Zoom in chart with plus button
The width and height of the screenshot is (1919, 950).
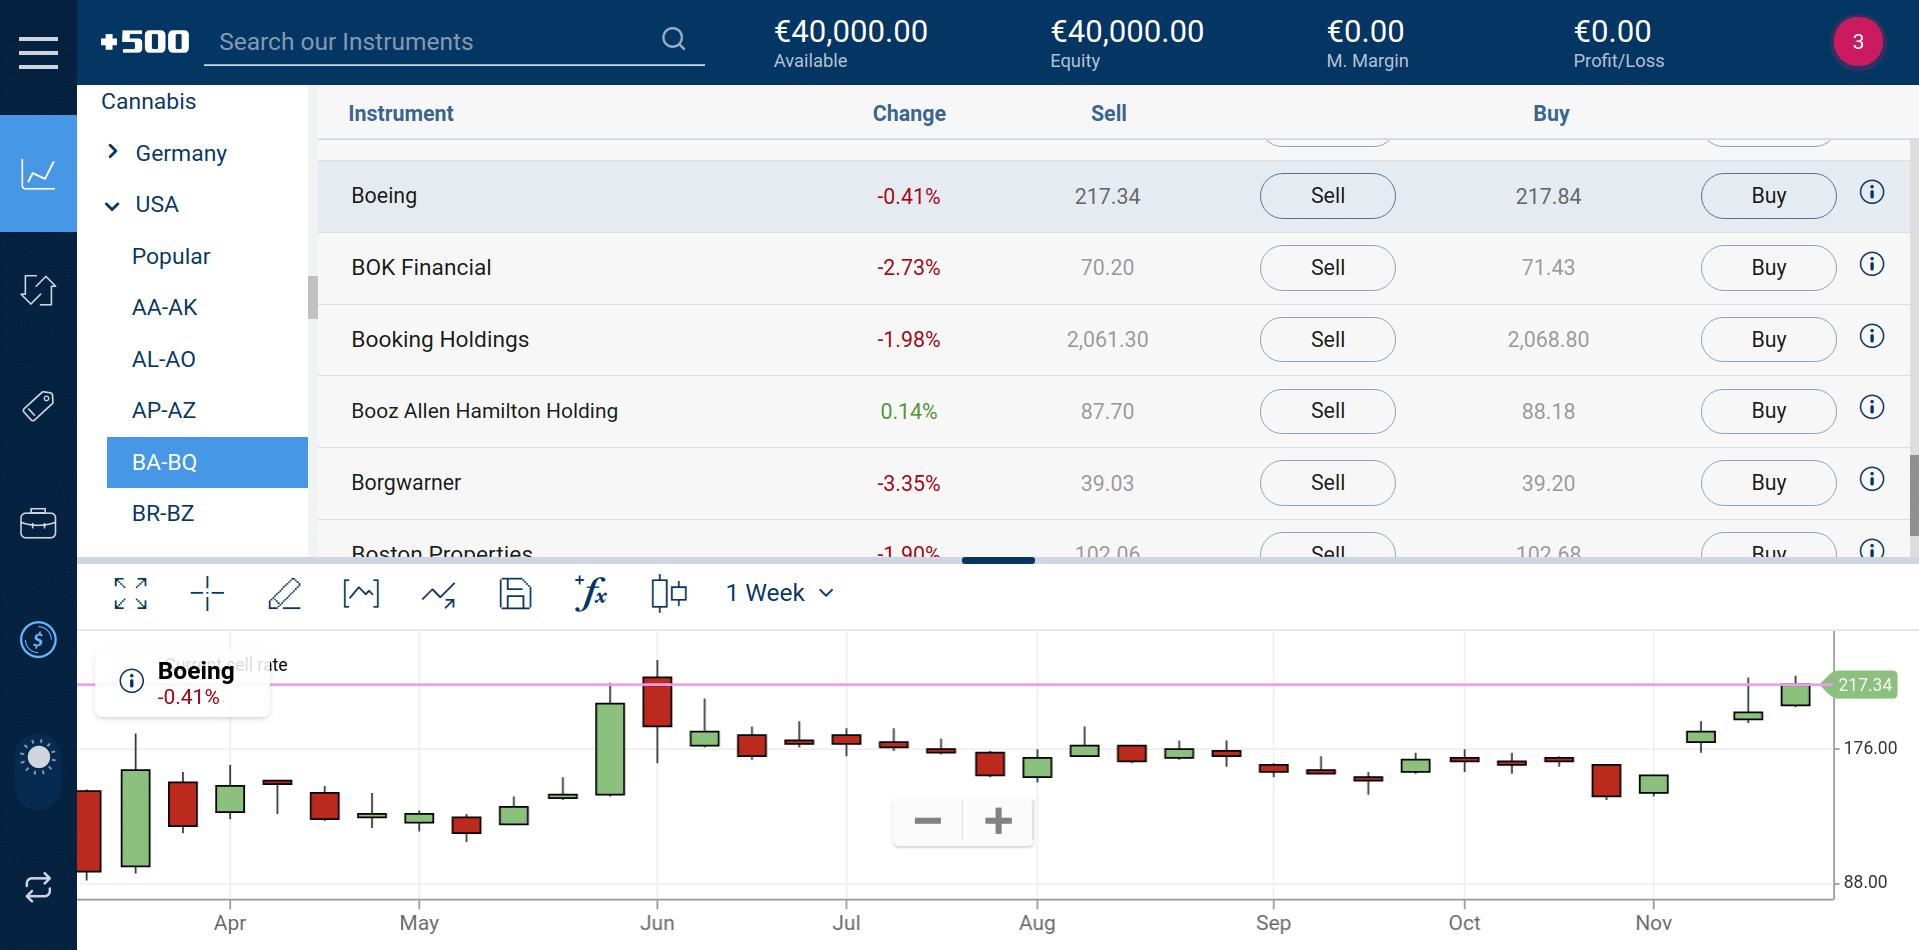click(x=998, y=821)
